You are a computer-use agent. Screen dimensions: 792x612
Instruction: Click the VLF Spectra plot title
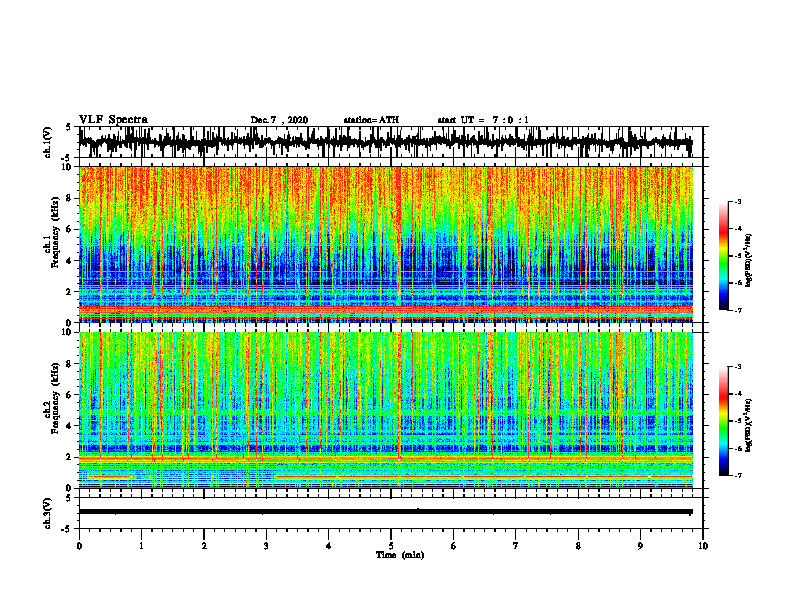click(113, 120)
